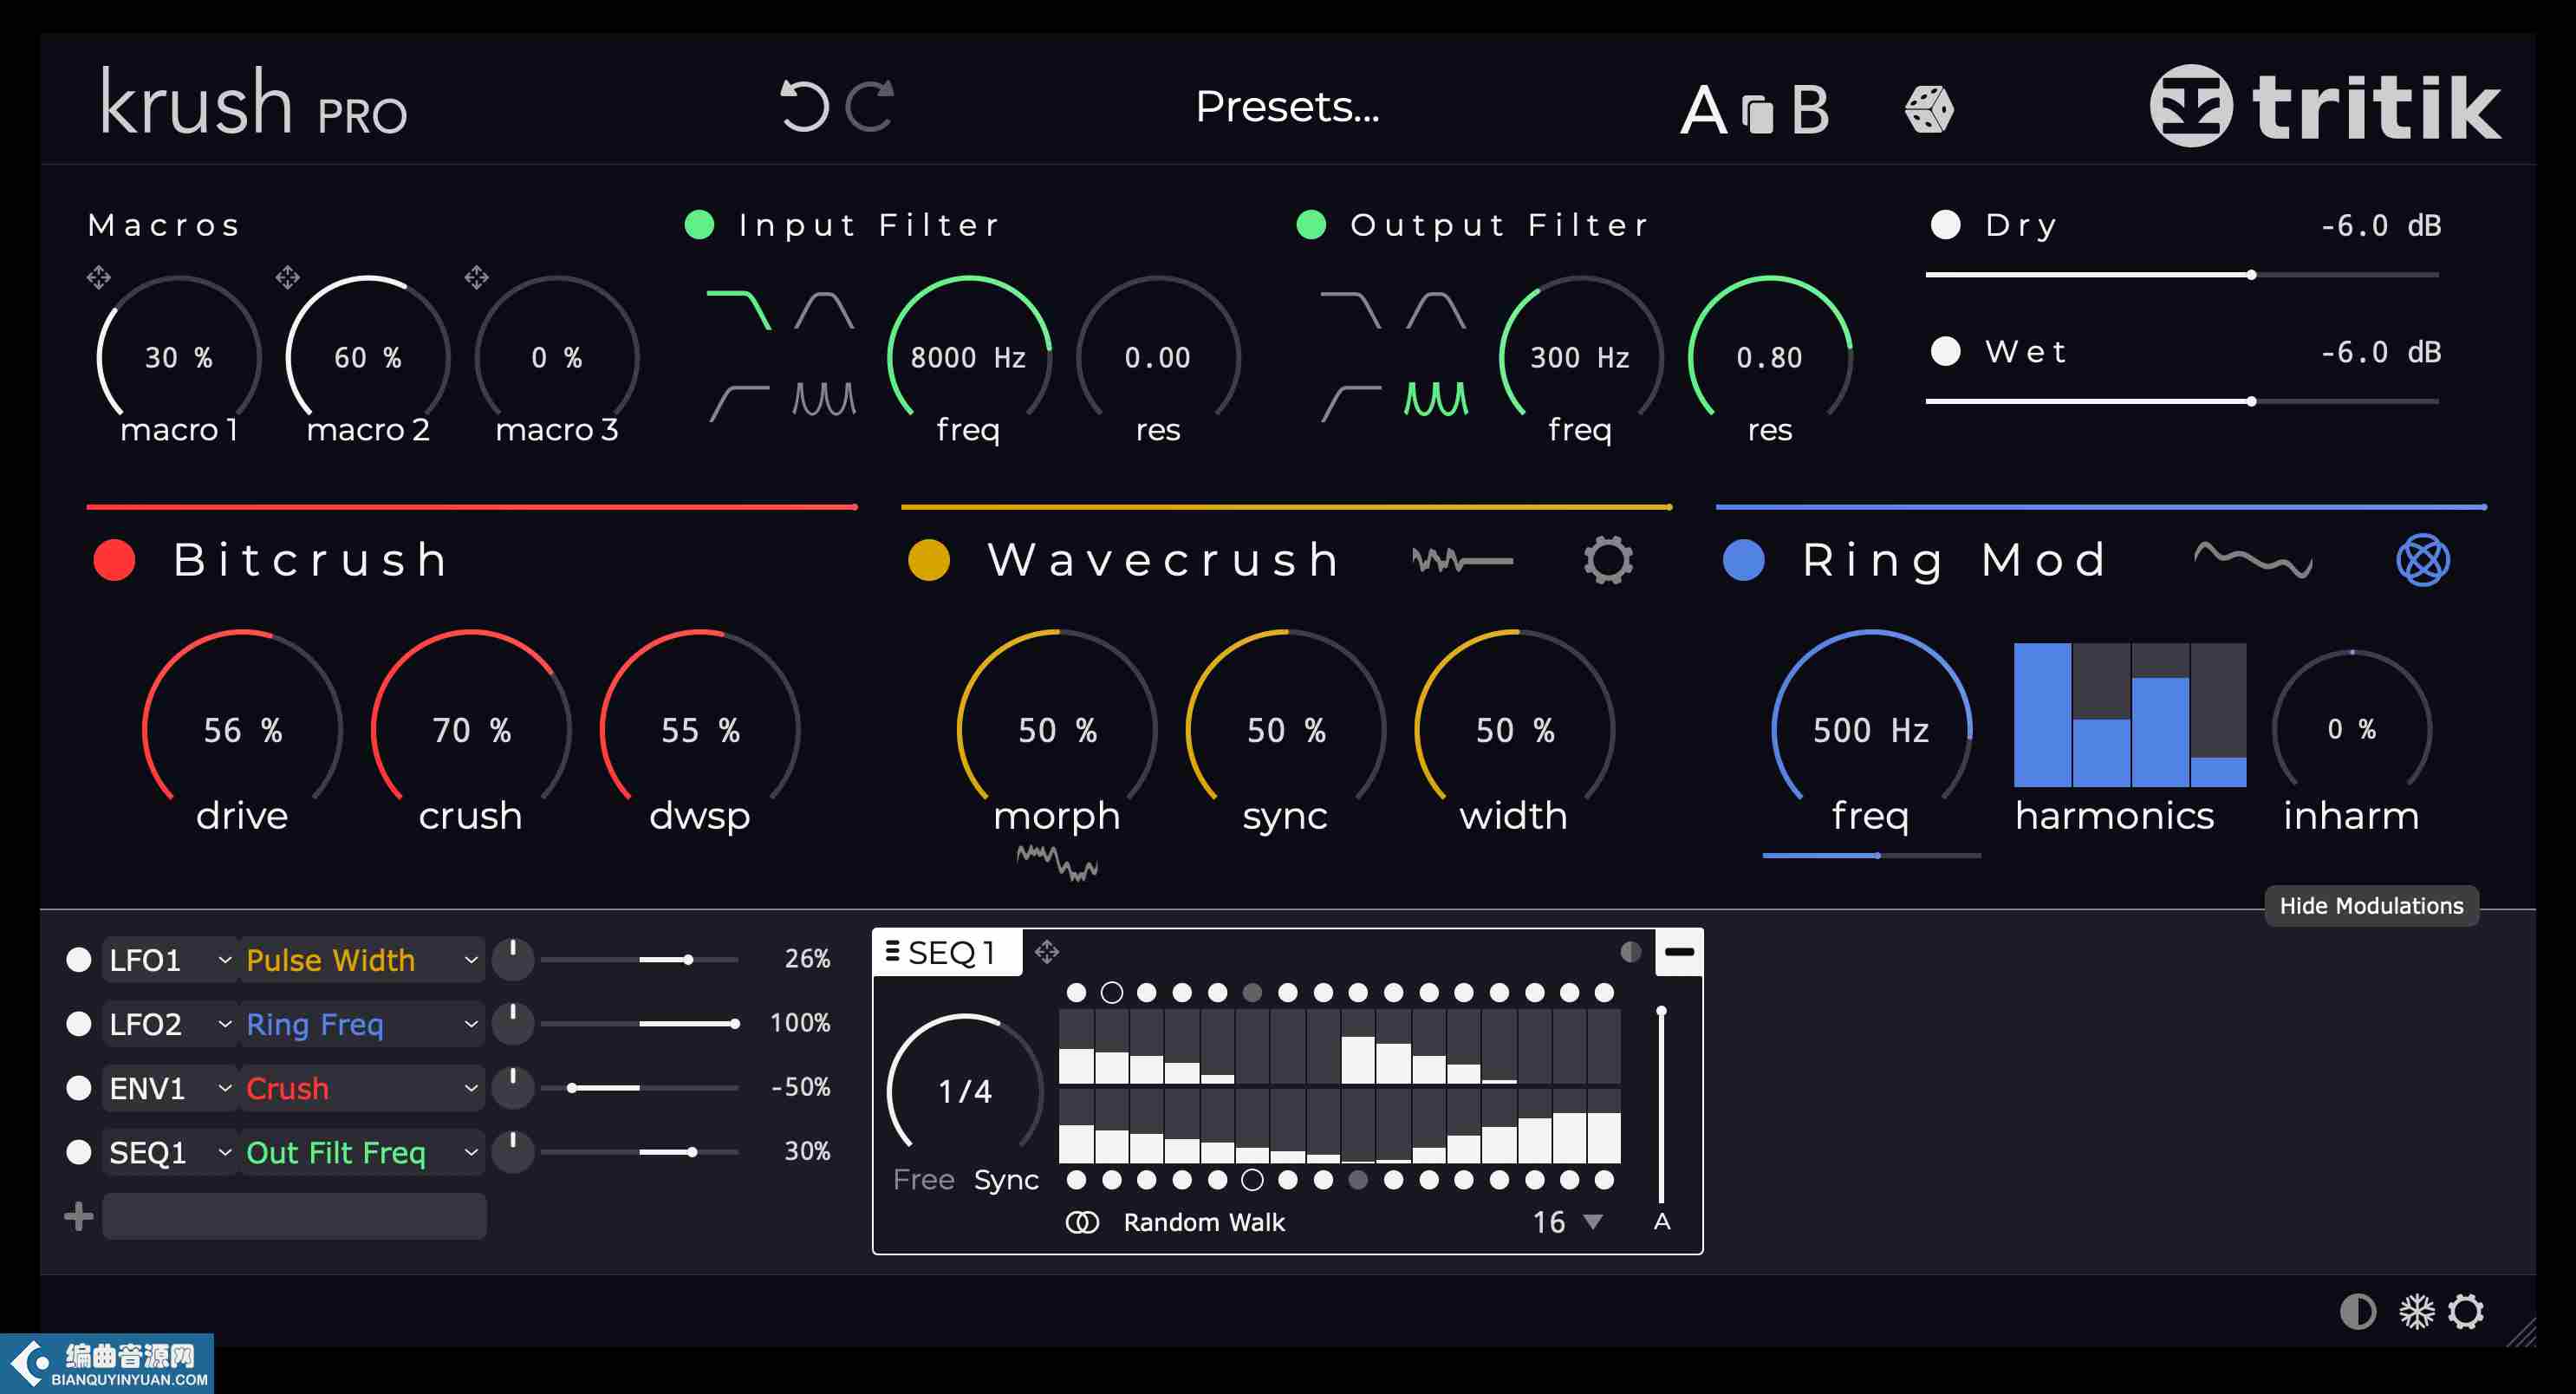Click the SEQ 1 half-circle polarity icon
The height and width of the screenshot is (1394, 2576).
1631,952
